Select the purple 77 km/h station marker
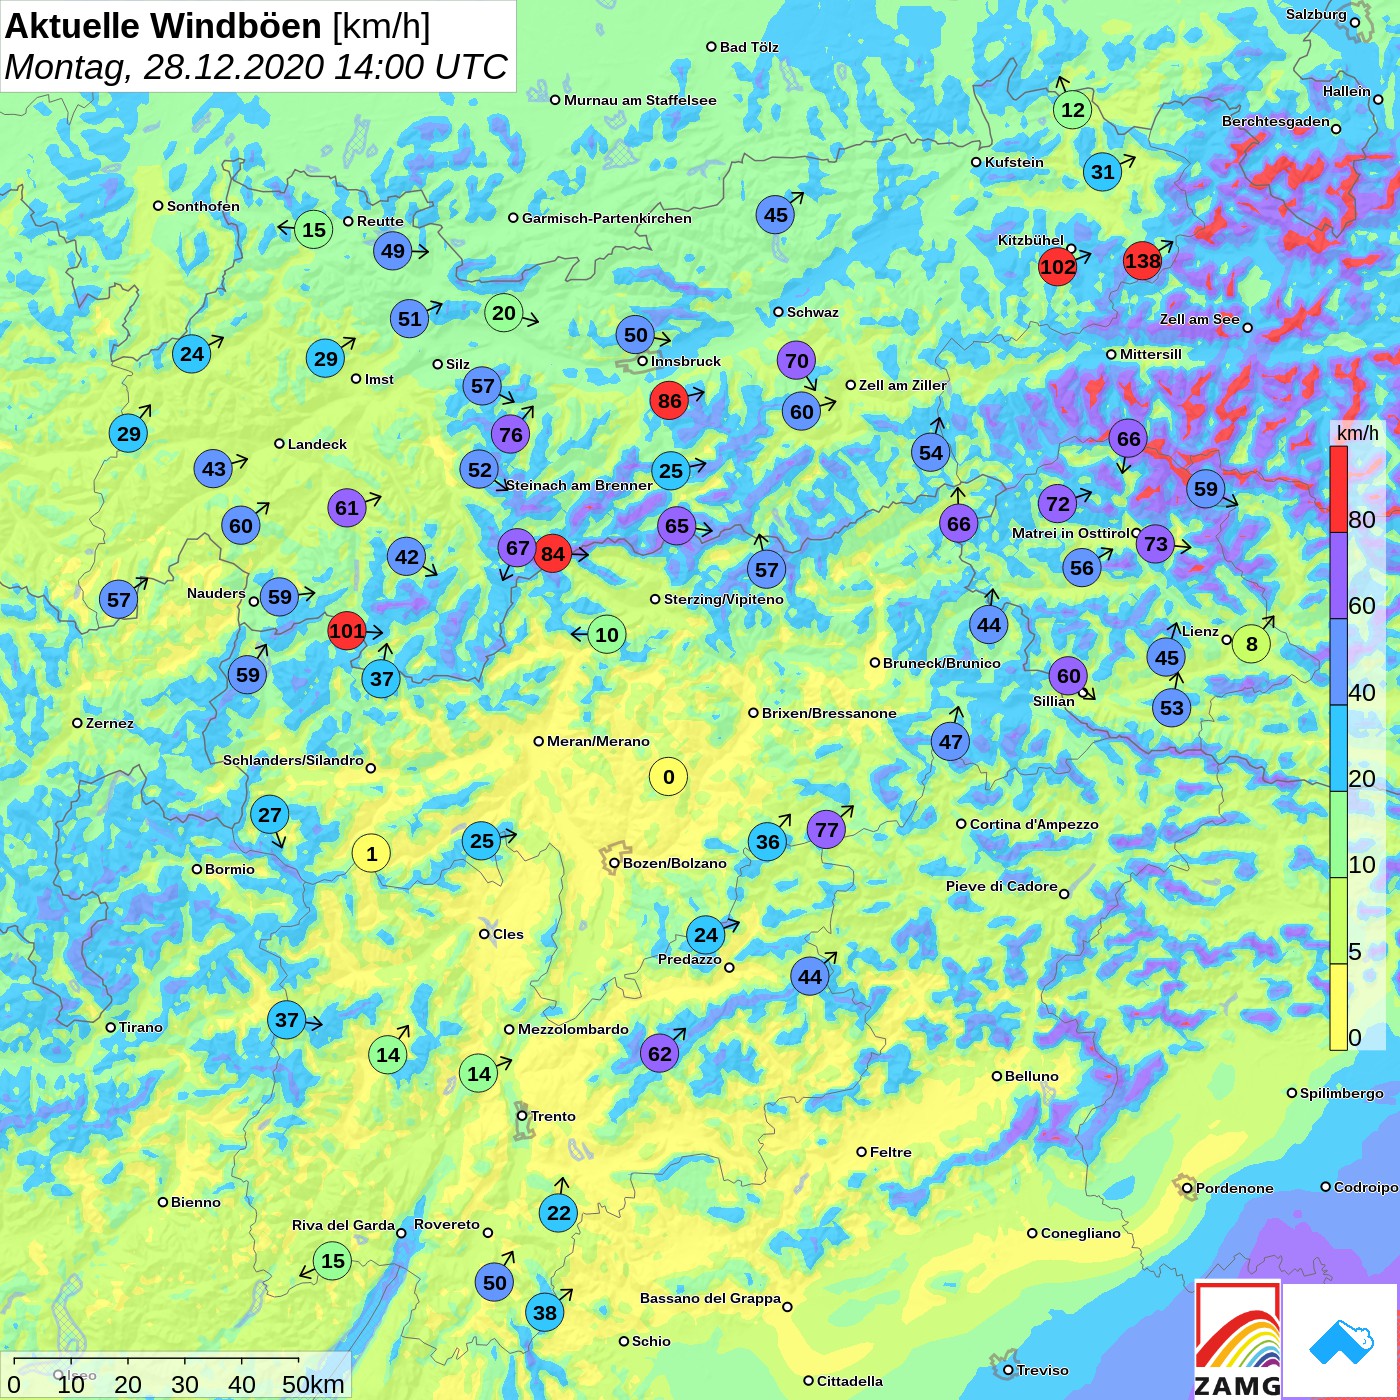Viewport: 1400px width, 1400px height. pos(826,829)
